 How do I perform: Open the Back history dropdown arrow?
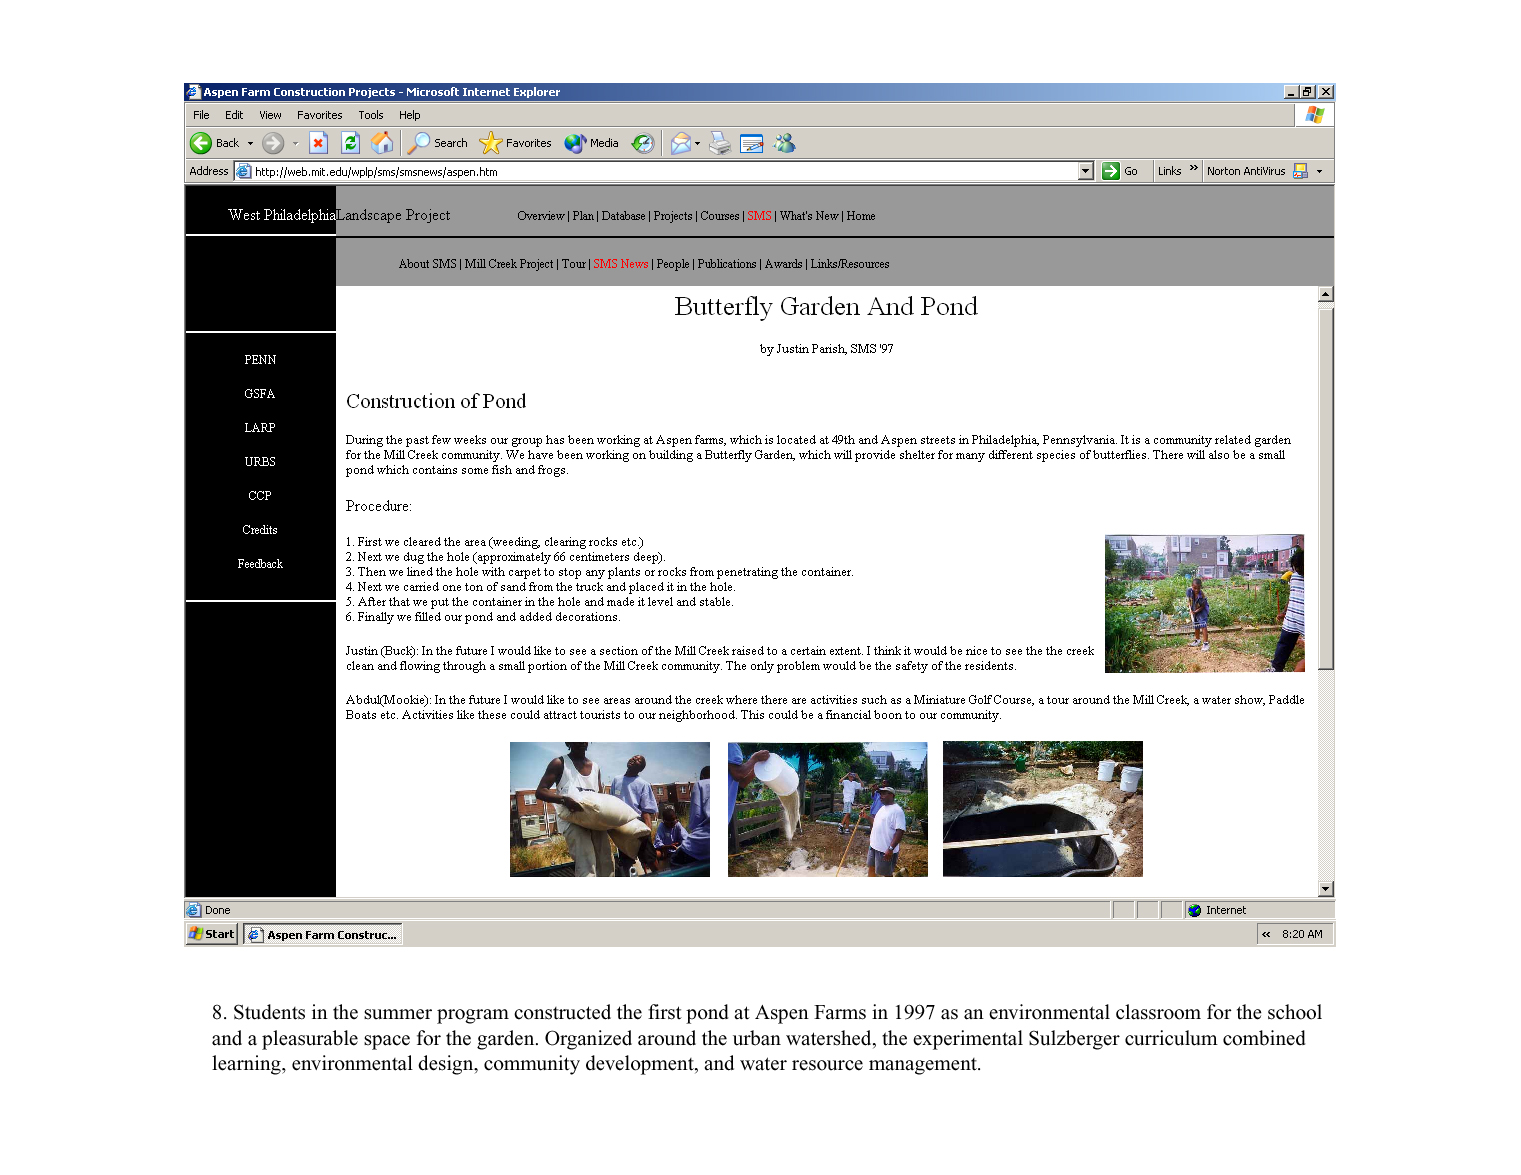coord(250,143)
